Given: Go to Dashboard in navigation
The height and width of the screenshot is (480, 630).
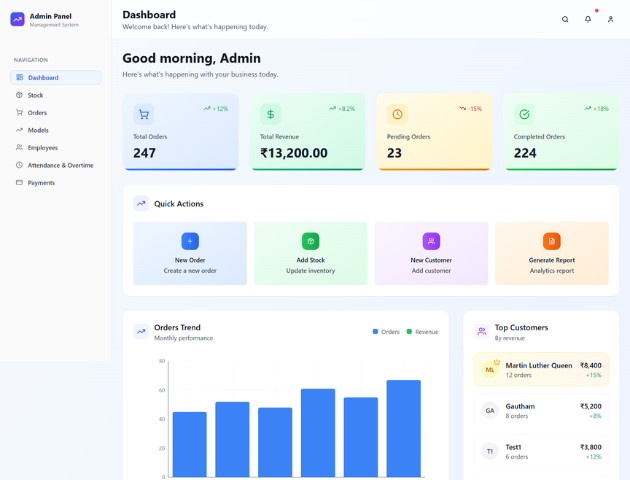Looking at the screenshot, I should coord(56,78).
